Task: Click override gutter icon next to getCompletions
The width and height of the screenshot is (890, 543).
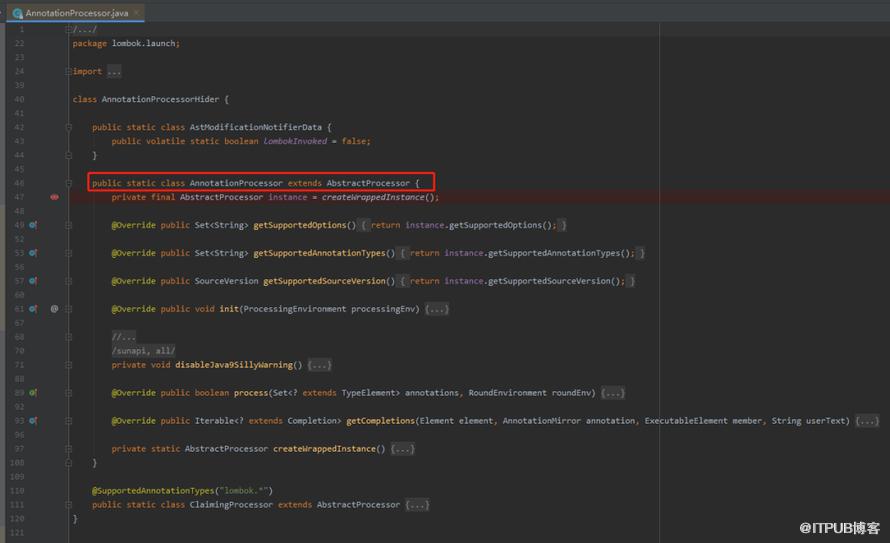Action: pos(33,421)
